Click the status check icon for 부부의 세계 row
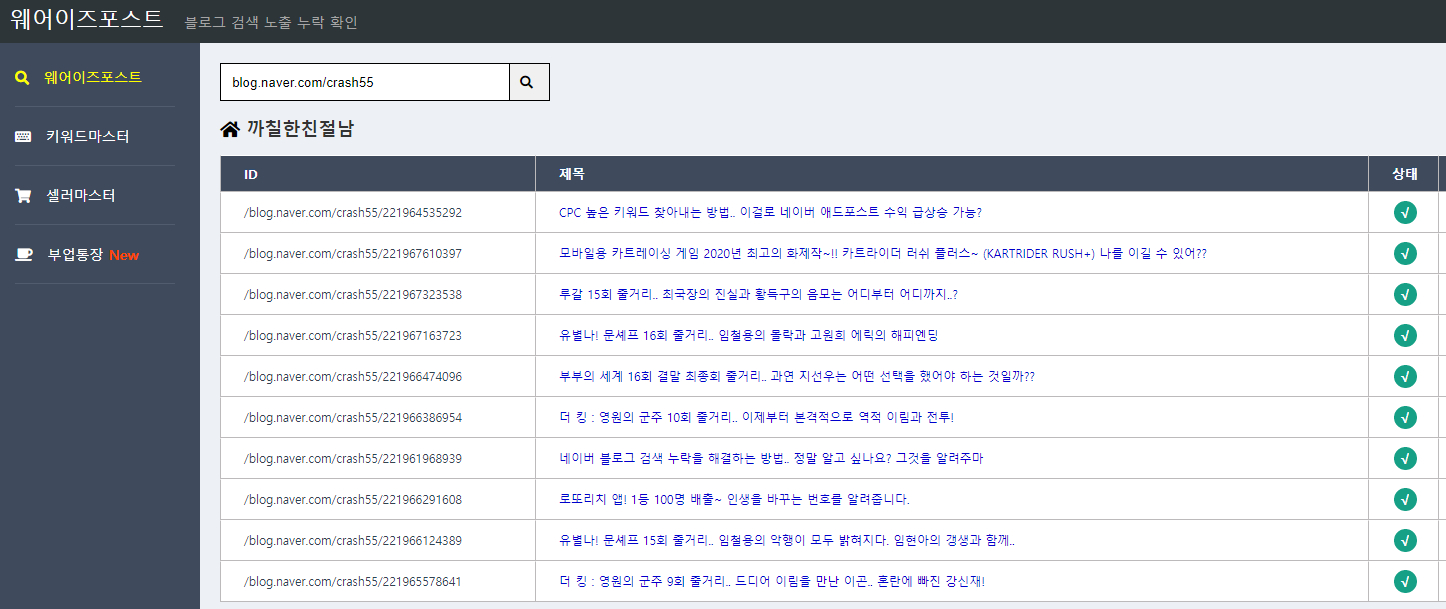Viewport: 1446px width, 609px height. pyautogui.click(x=1405, y=376)
